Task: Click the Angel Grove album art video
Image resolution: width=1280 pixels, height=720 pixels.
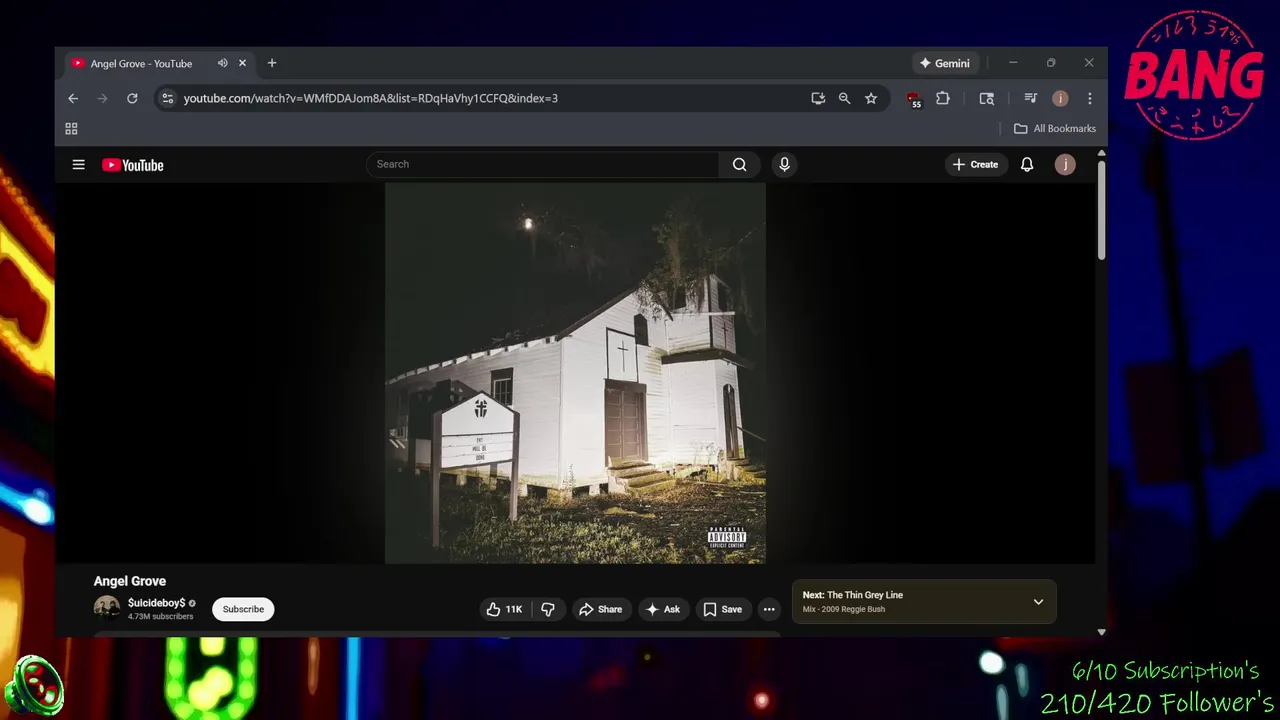Action: (x=575, y=373)
